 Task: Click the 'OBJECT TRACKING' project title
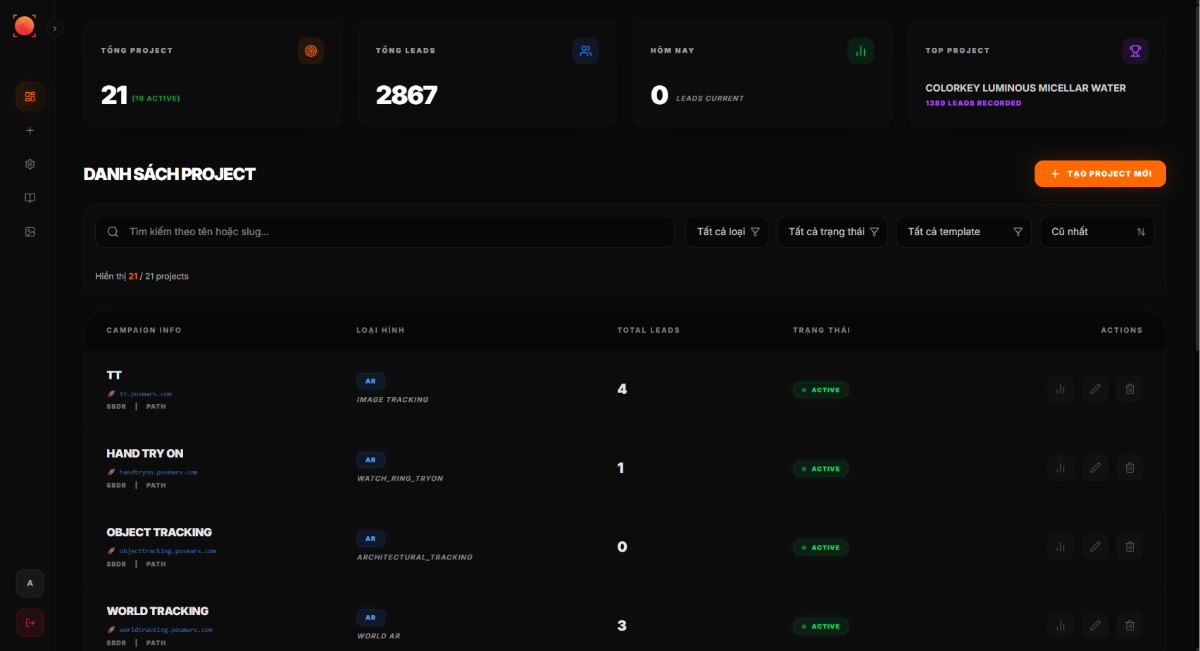click(x=159, y=532)
